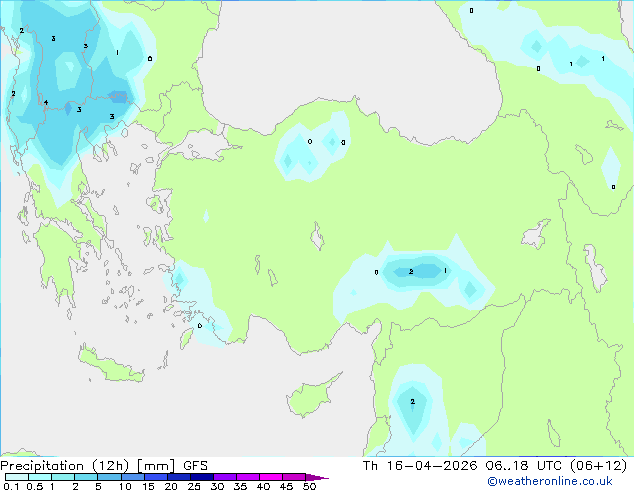
Task: Pick the 25–30 mm dark blue legend swatch
Action: pos(202,477)
